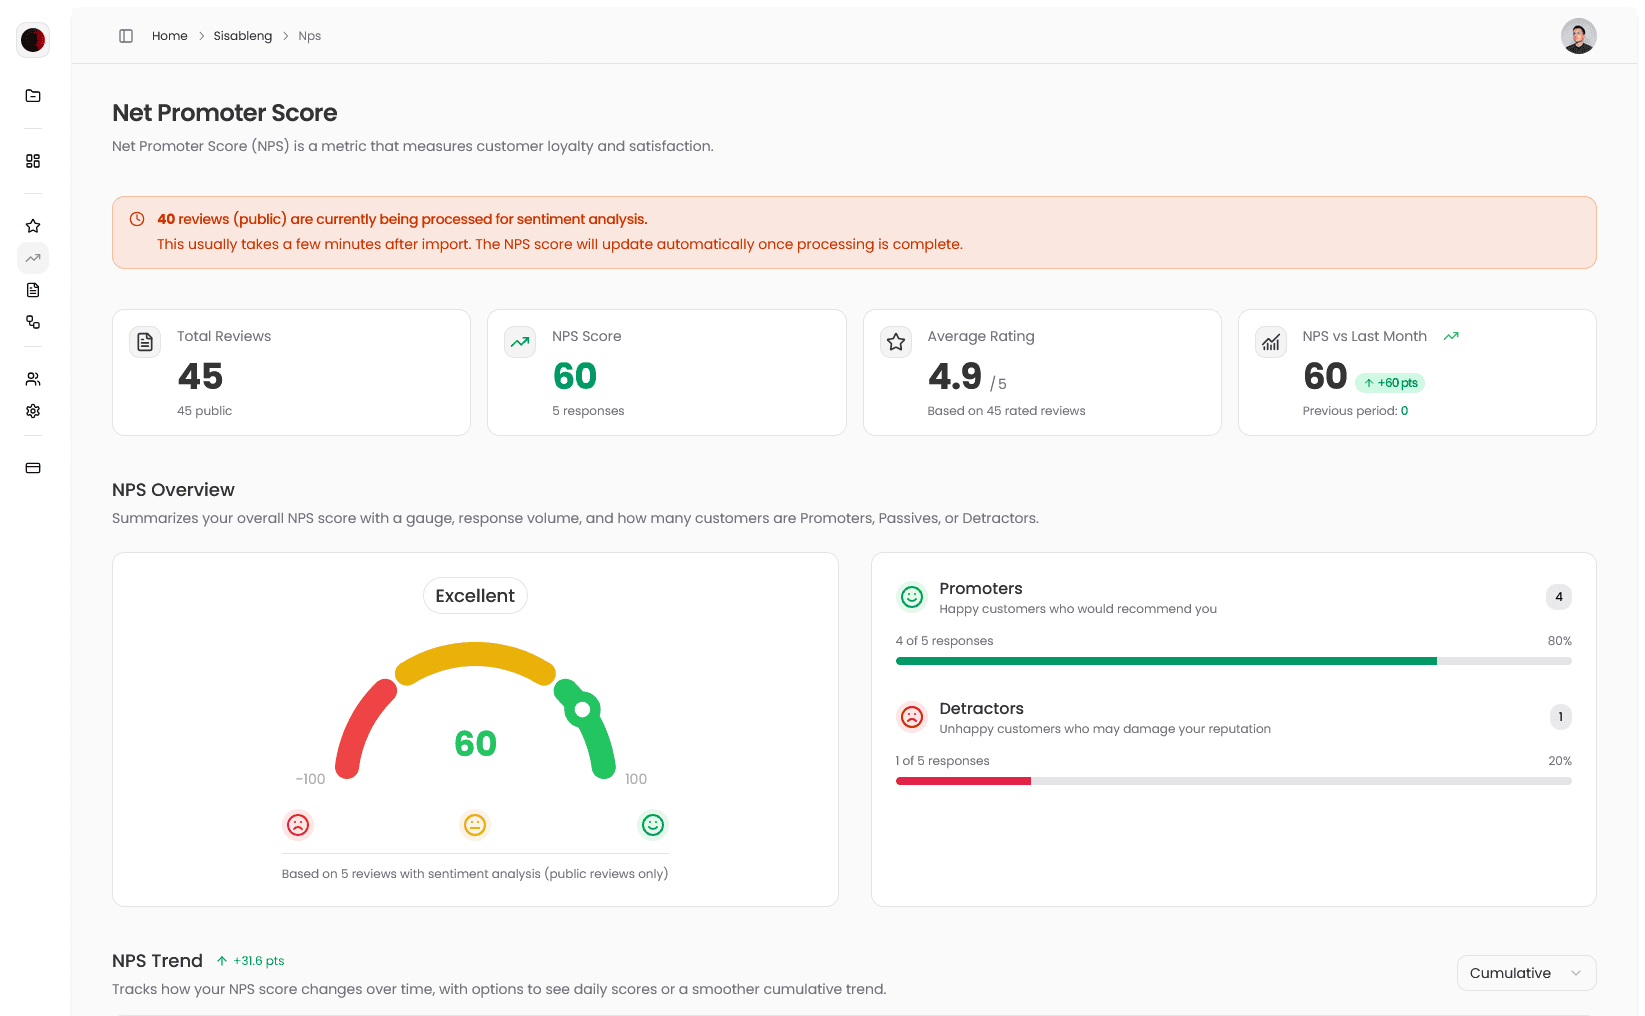
Task: Click the sad face emoji under the gauge
Action: click(298, 825)
